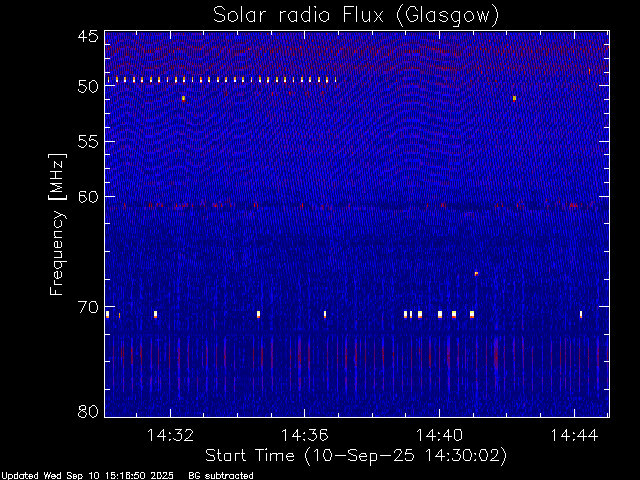This screenshot has height=480, width=640.
Task: Click the 'BG subtracted' footer text
Action: 221,476
